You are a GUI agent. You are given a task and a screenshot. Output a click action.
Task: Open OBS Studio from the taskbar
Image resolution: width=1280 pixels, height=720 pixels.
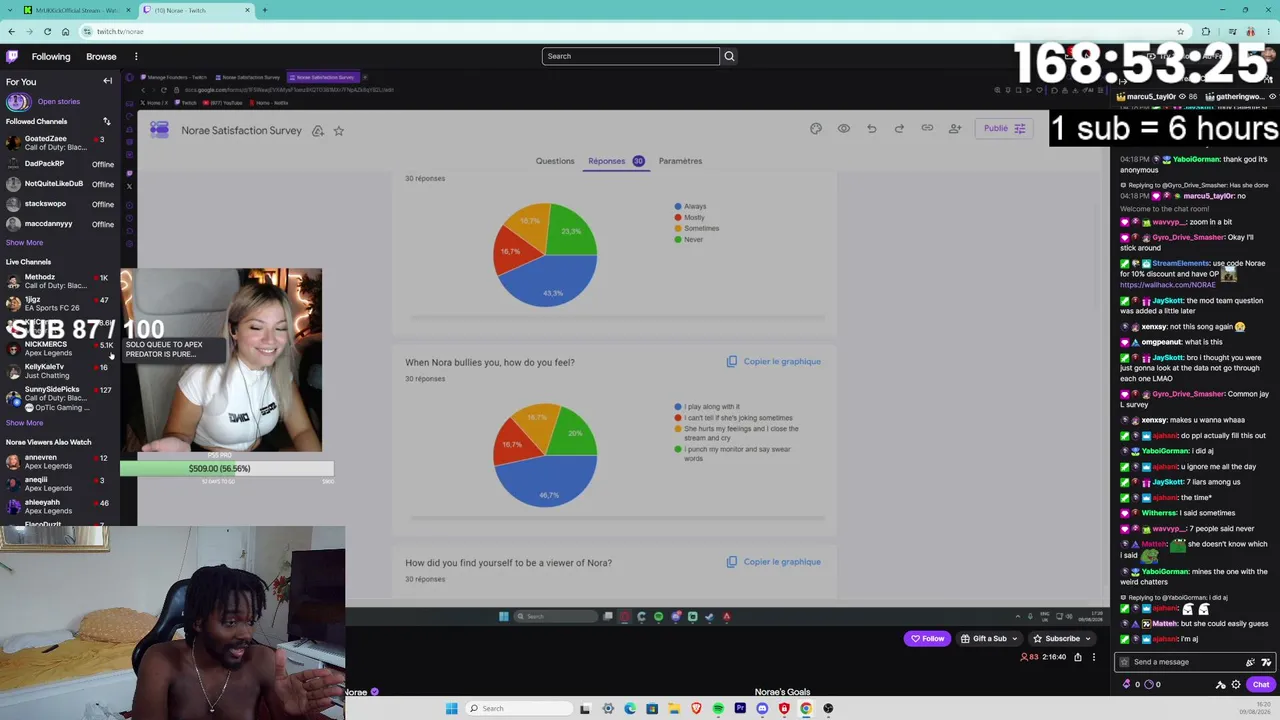[828, 709]
